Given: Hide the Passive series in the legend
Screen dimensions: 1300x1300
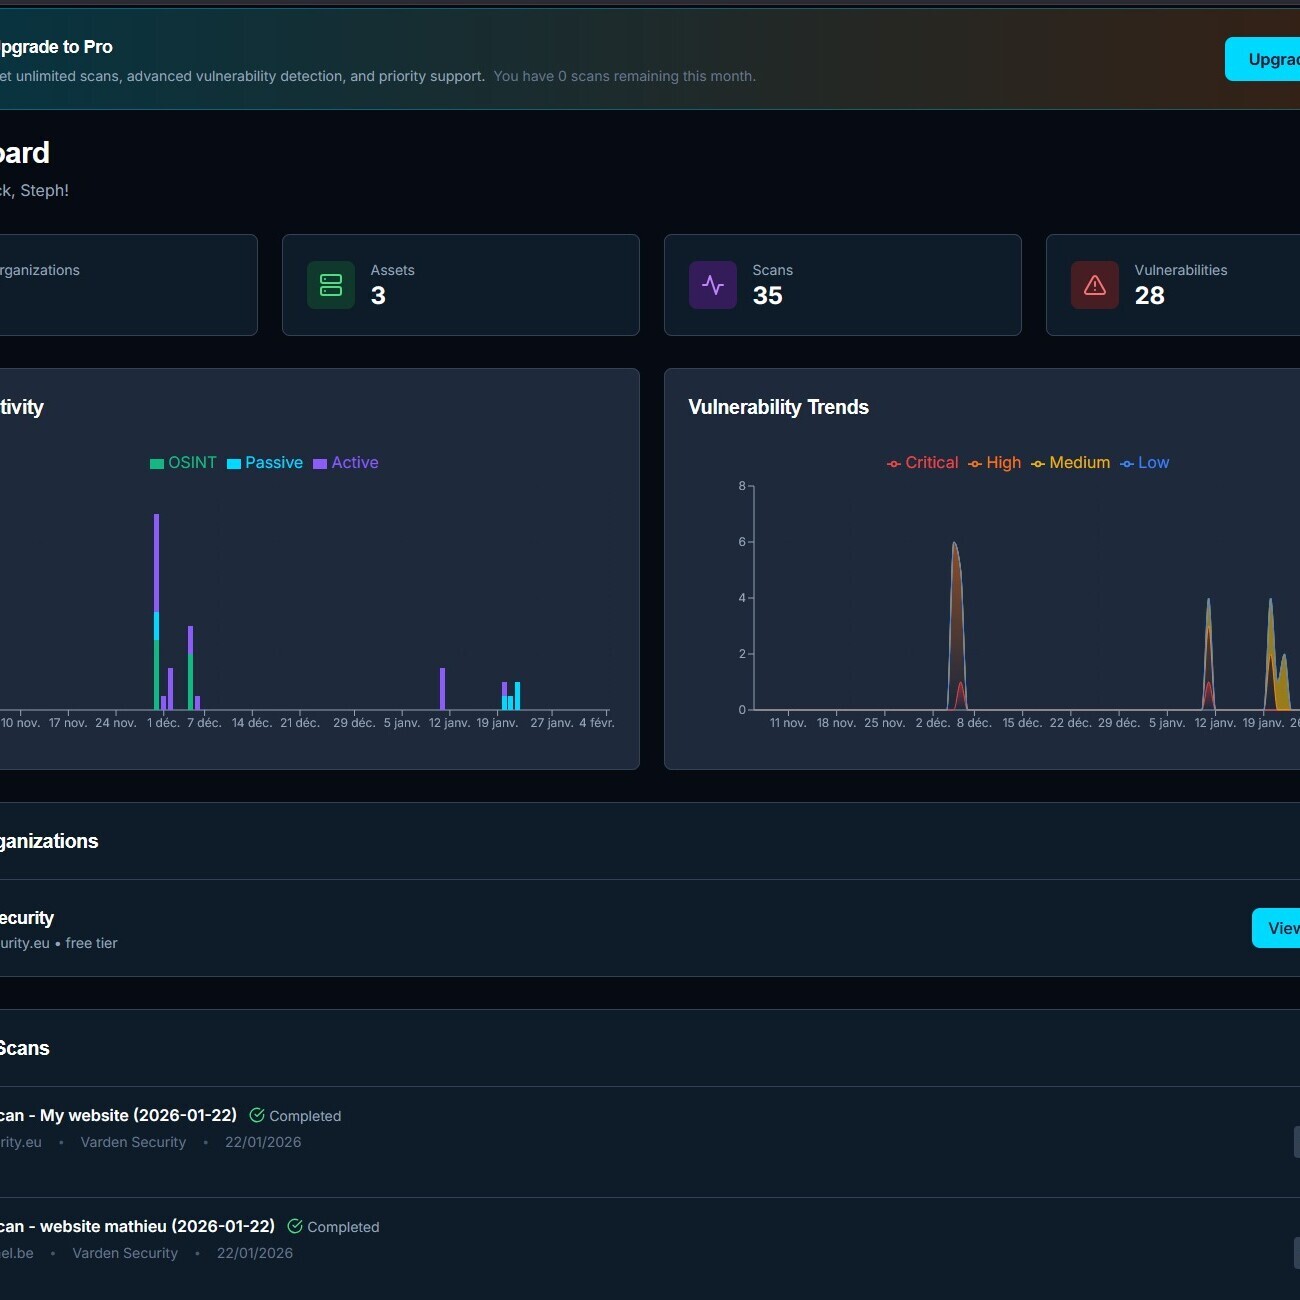Looking at the screenshot, I should click(x=265, y=463).
